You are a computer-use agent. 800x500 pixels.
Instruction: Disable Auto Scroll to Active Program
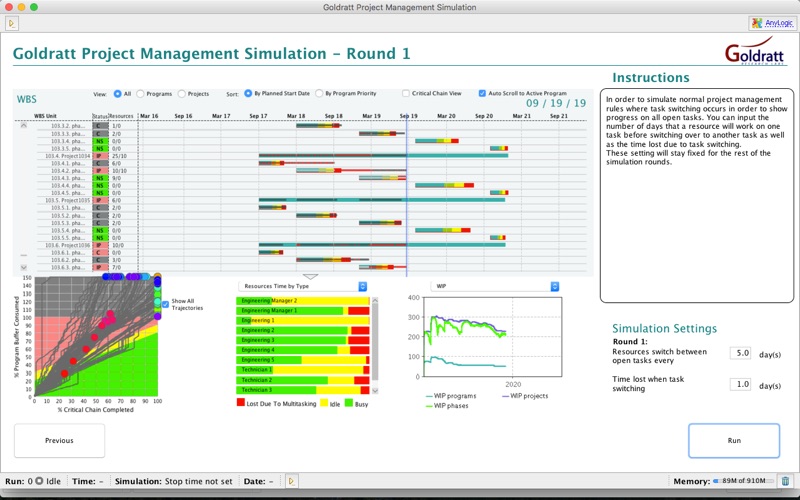tap(482, 93)
